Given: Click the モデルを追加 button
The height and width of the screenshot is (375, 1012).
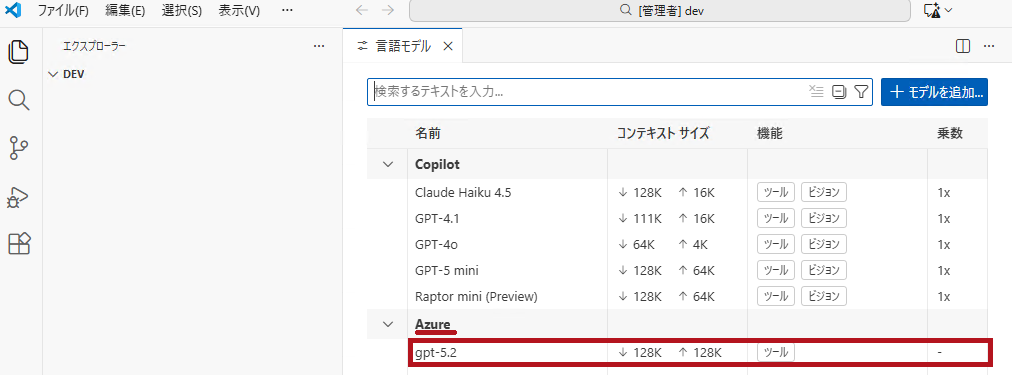Looking at the screenshot, I should pos(934,92).
